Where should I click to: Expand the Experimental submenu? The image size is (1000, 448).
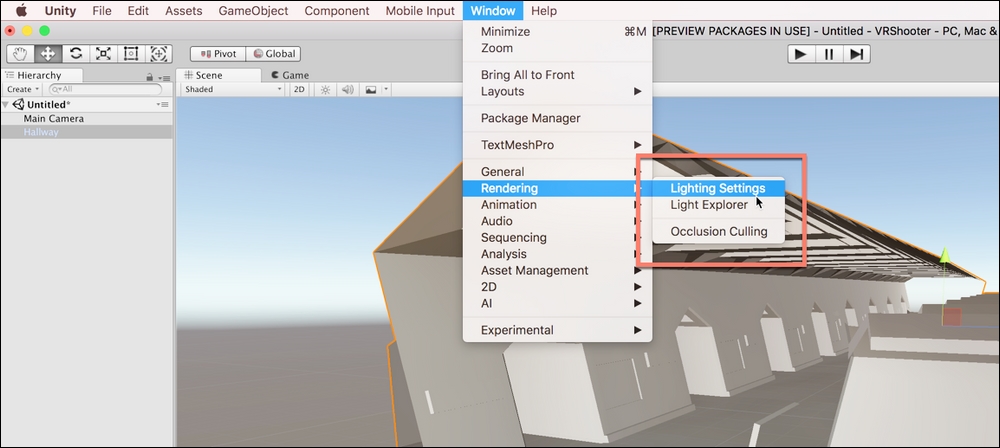(557, 331)
